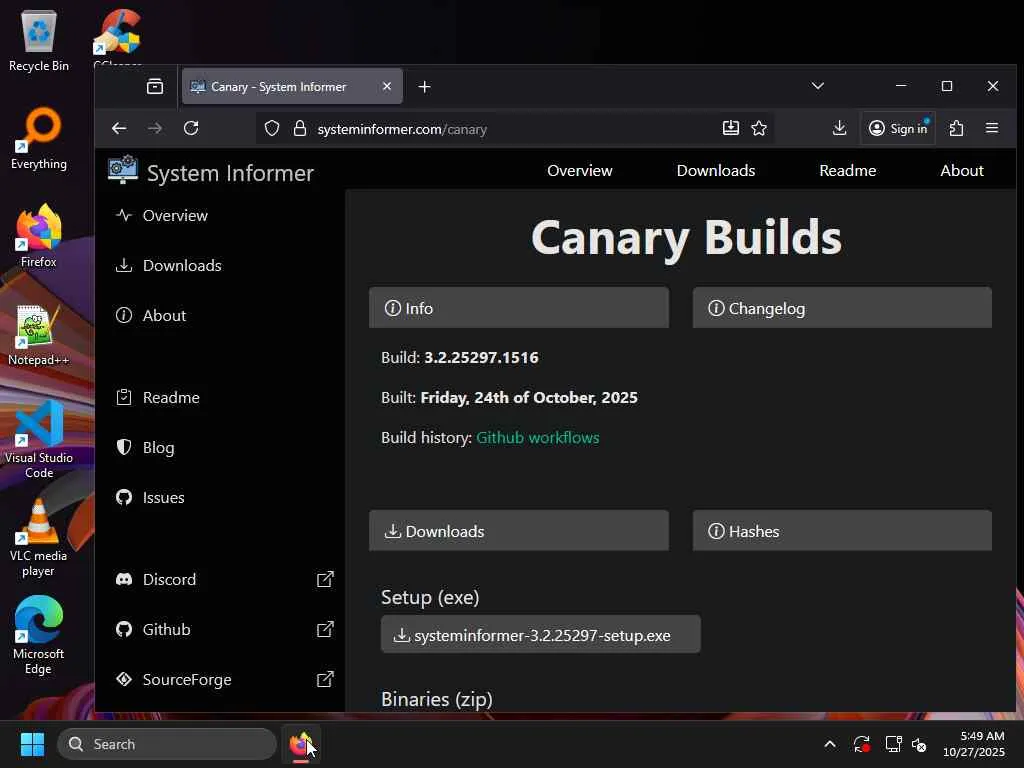Click the Firefox recent browsing view icon
Viewport: 1024px width, 768px height.
[155, 86]
